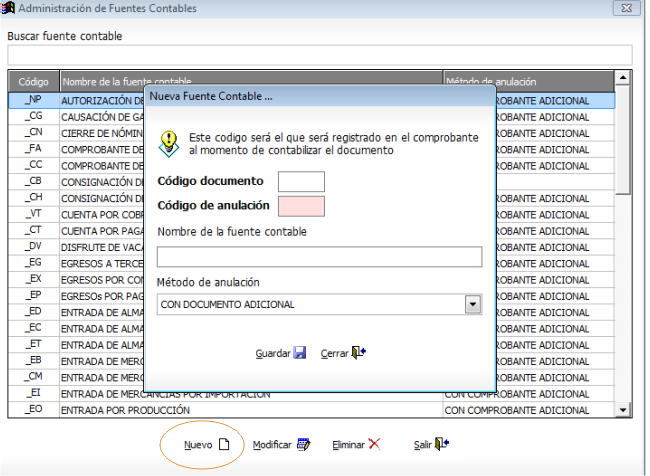The image size is (650, 476).
Task: Click the Código column header
Action: 34,82
